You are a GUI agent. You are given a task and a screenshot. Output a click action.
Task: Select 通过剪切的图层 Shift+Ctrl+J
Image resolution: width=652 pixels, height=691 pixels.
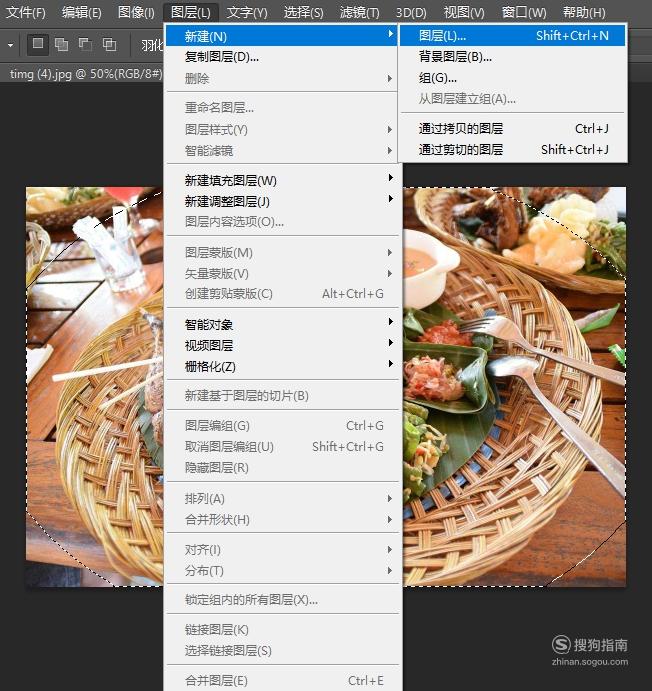tap(512, 149)
